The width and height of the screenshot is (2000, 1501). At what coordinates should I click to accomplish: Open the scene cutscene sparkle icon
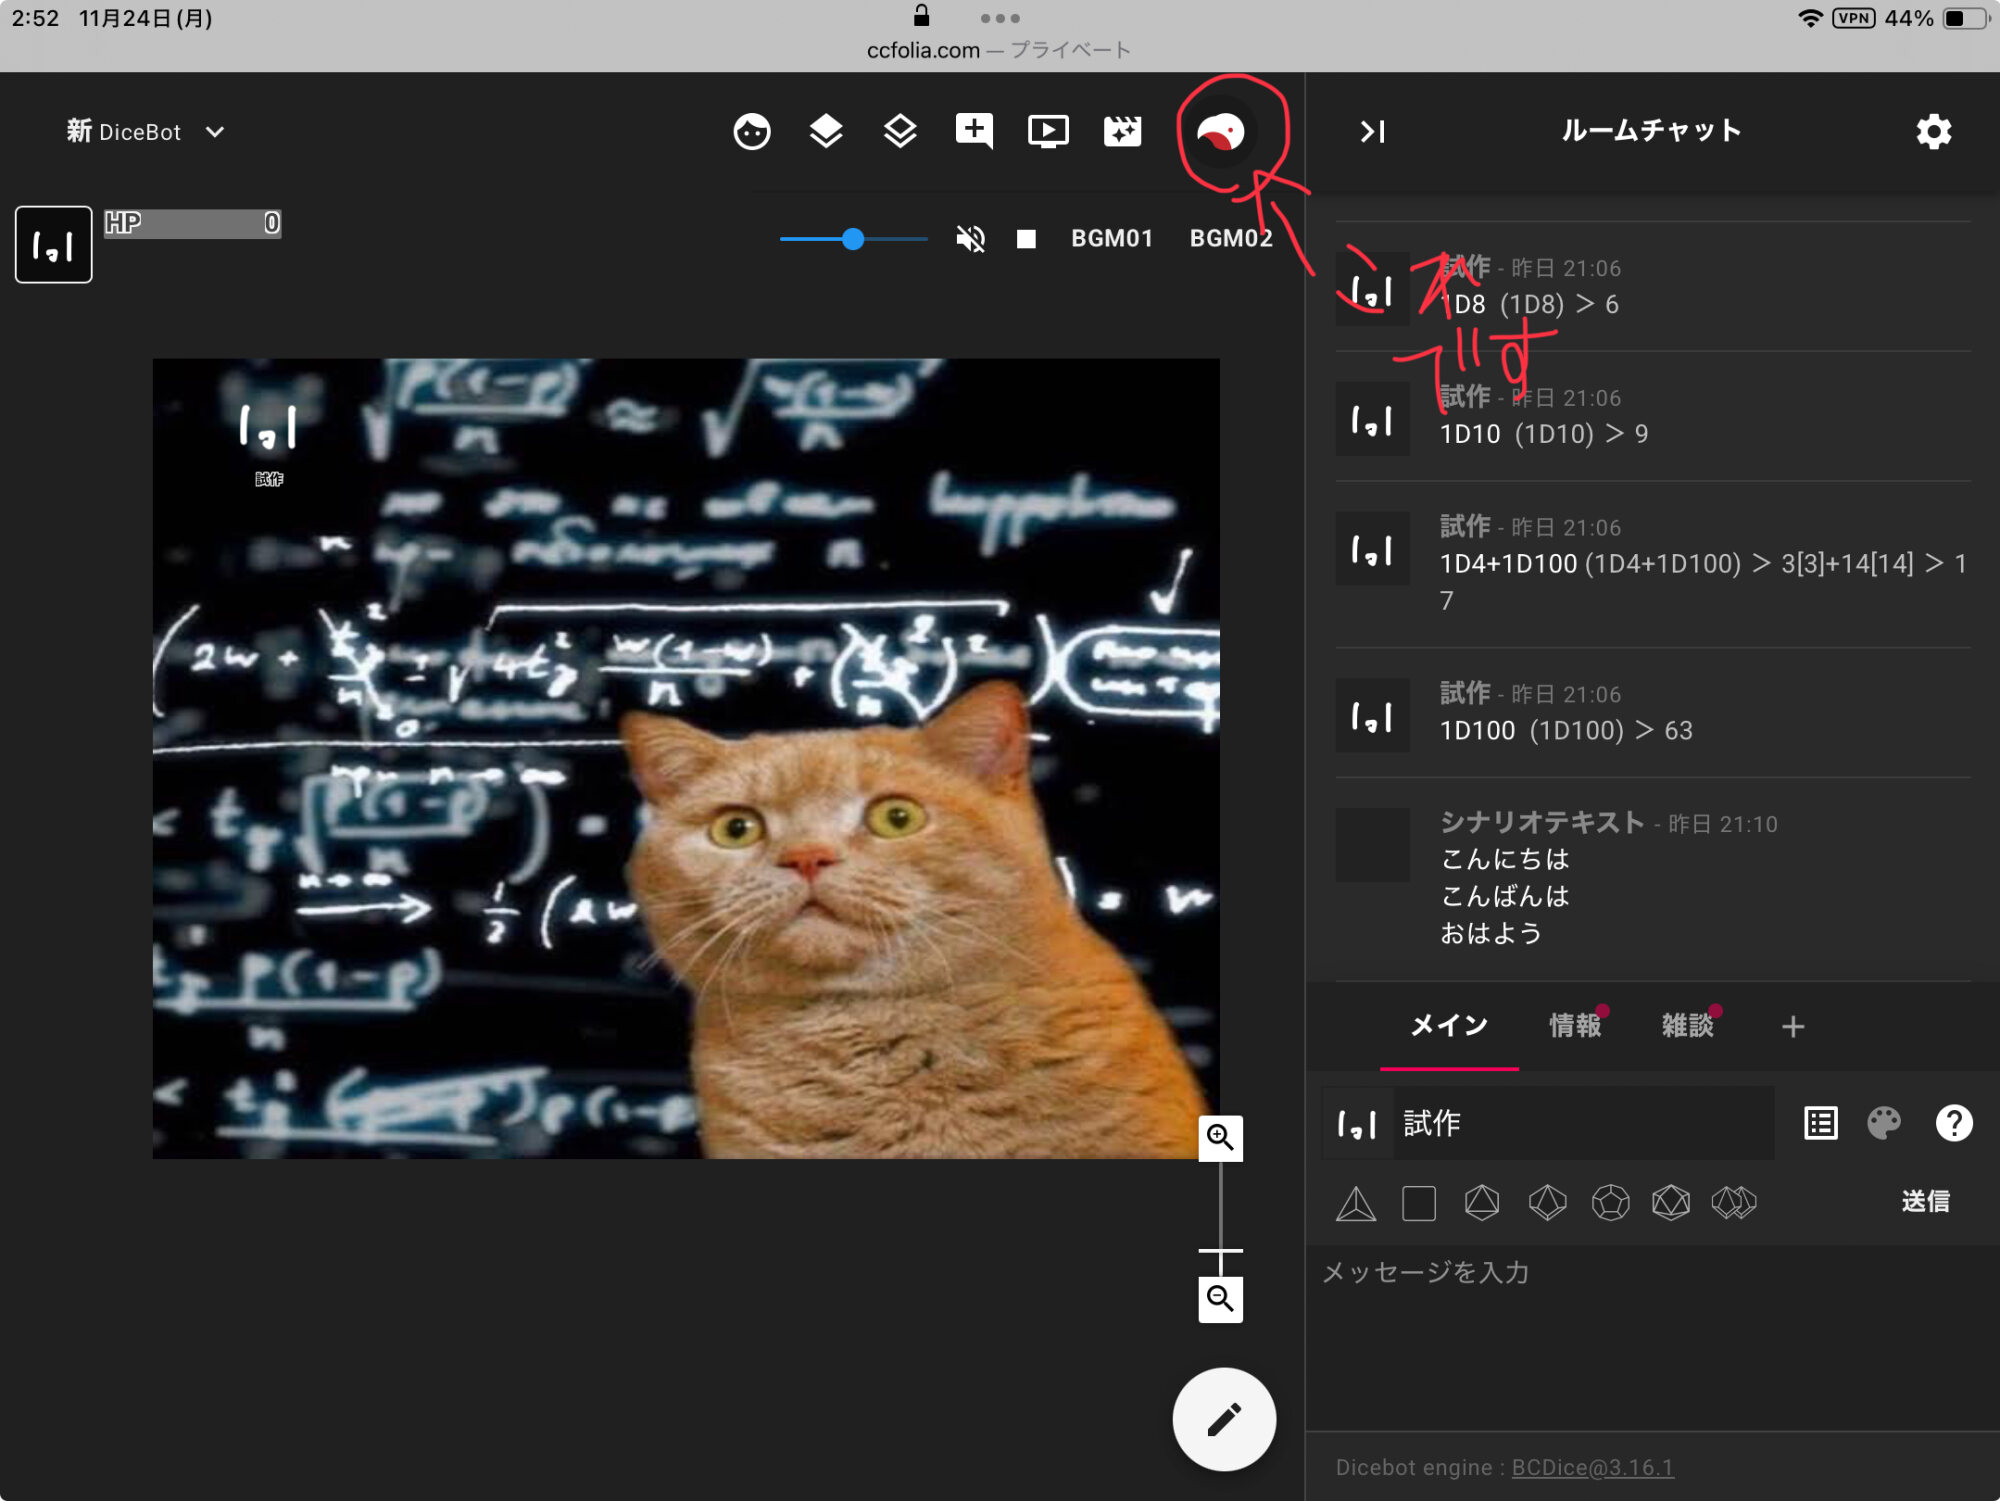coord(1122,132)
